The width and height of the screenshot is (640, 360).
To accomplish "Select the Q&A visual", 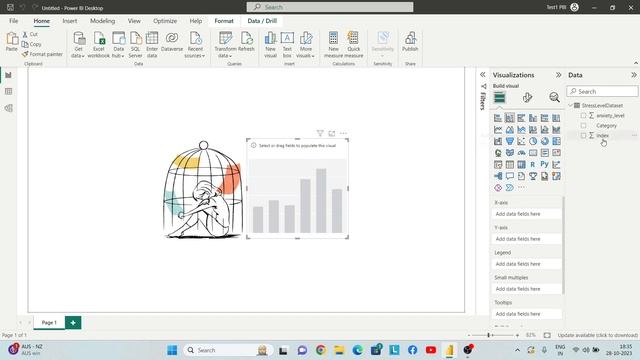I will (x=509, y=176).
